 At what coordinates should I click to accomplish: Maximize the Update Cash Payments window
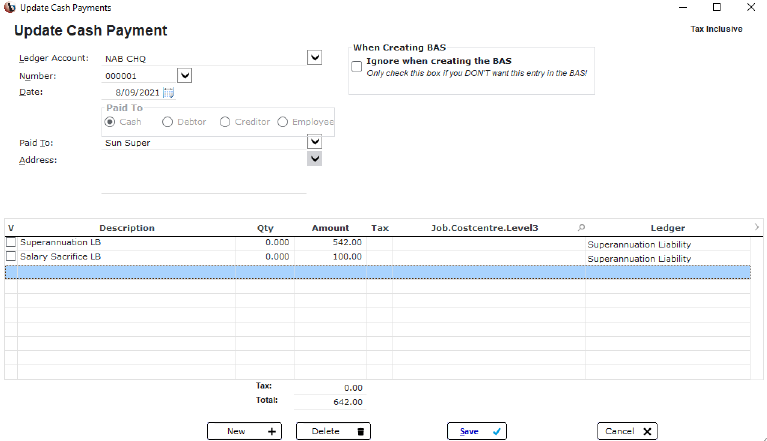(717, 7)
